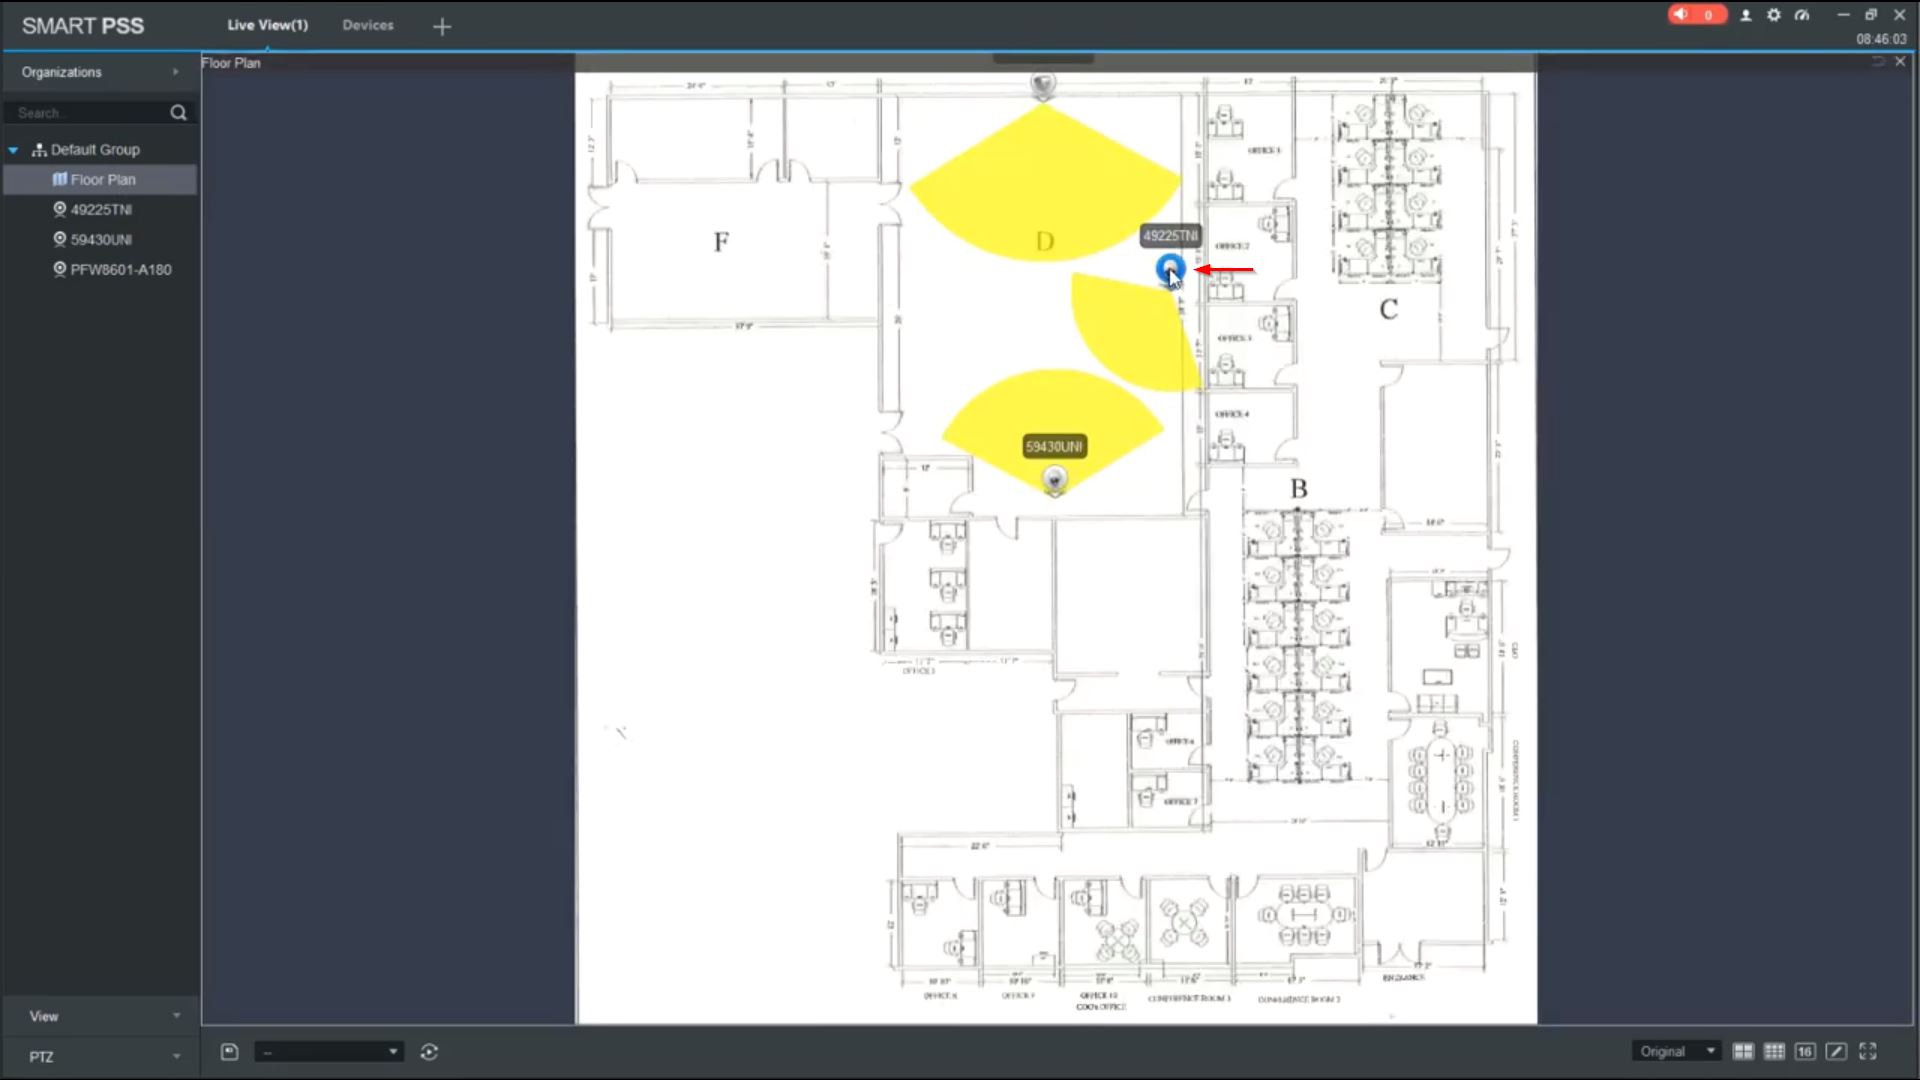The image size is (1920, 1080).
Task: Open system status gauge icon
Action: click(x=1802, y=15)
